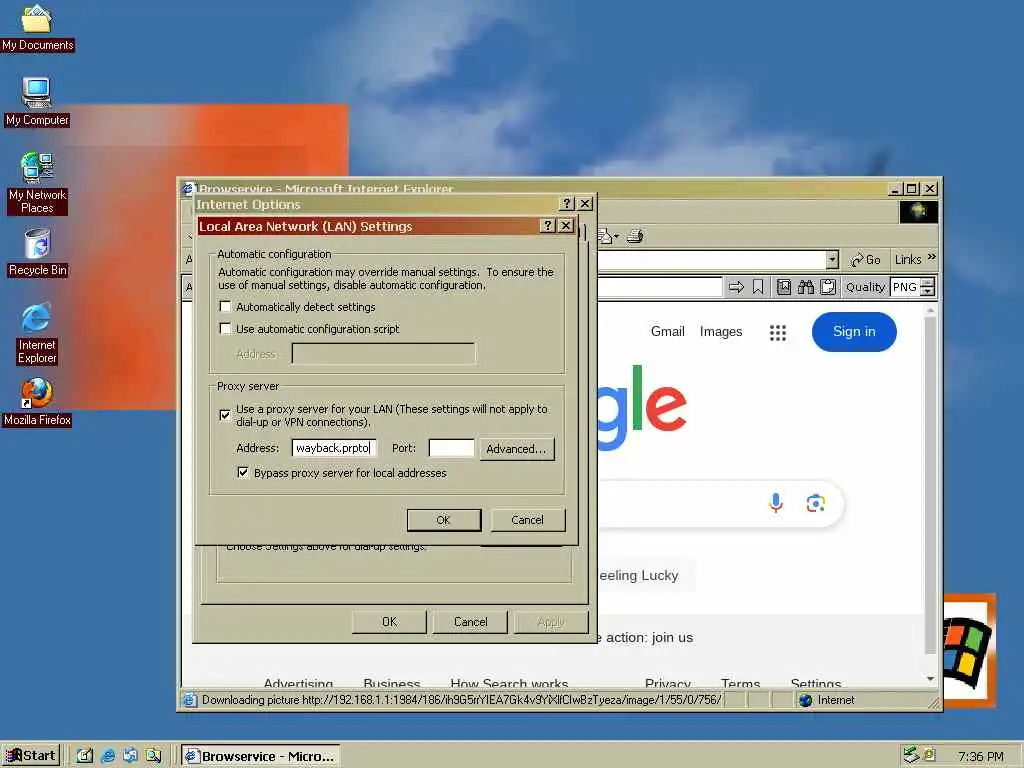Click the proxy Address input field
Viewport: 1024px width, 768px height.
pos(334,448)
